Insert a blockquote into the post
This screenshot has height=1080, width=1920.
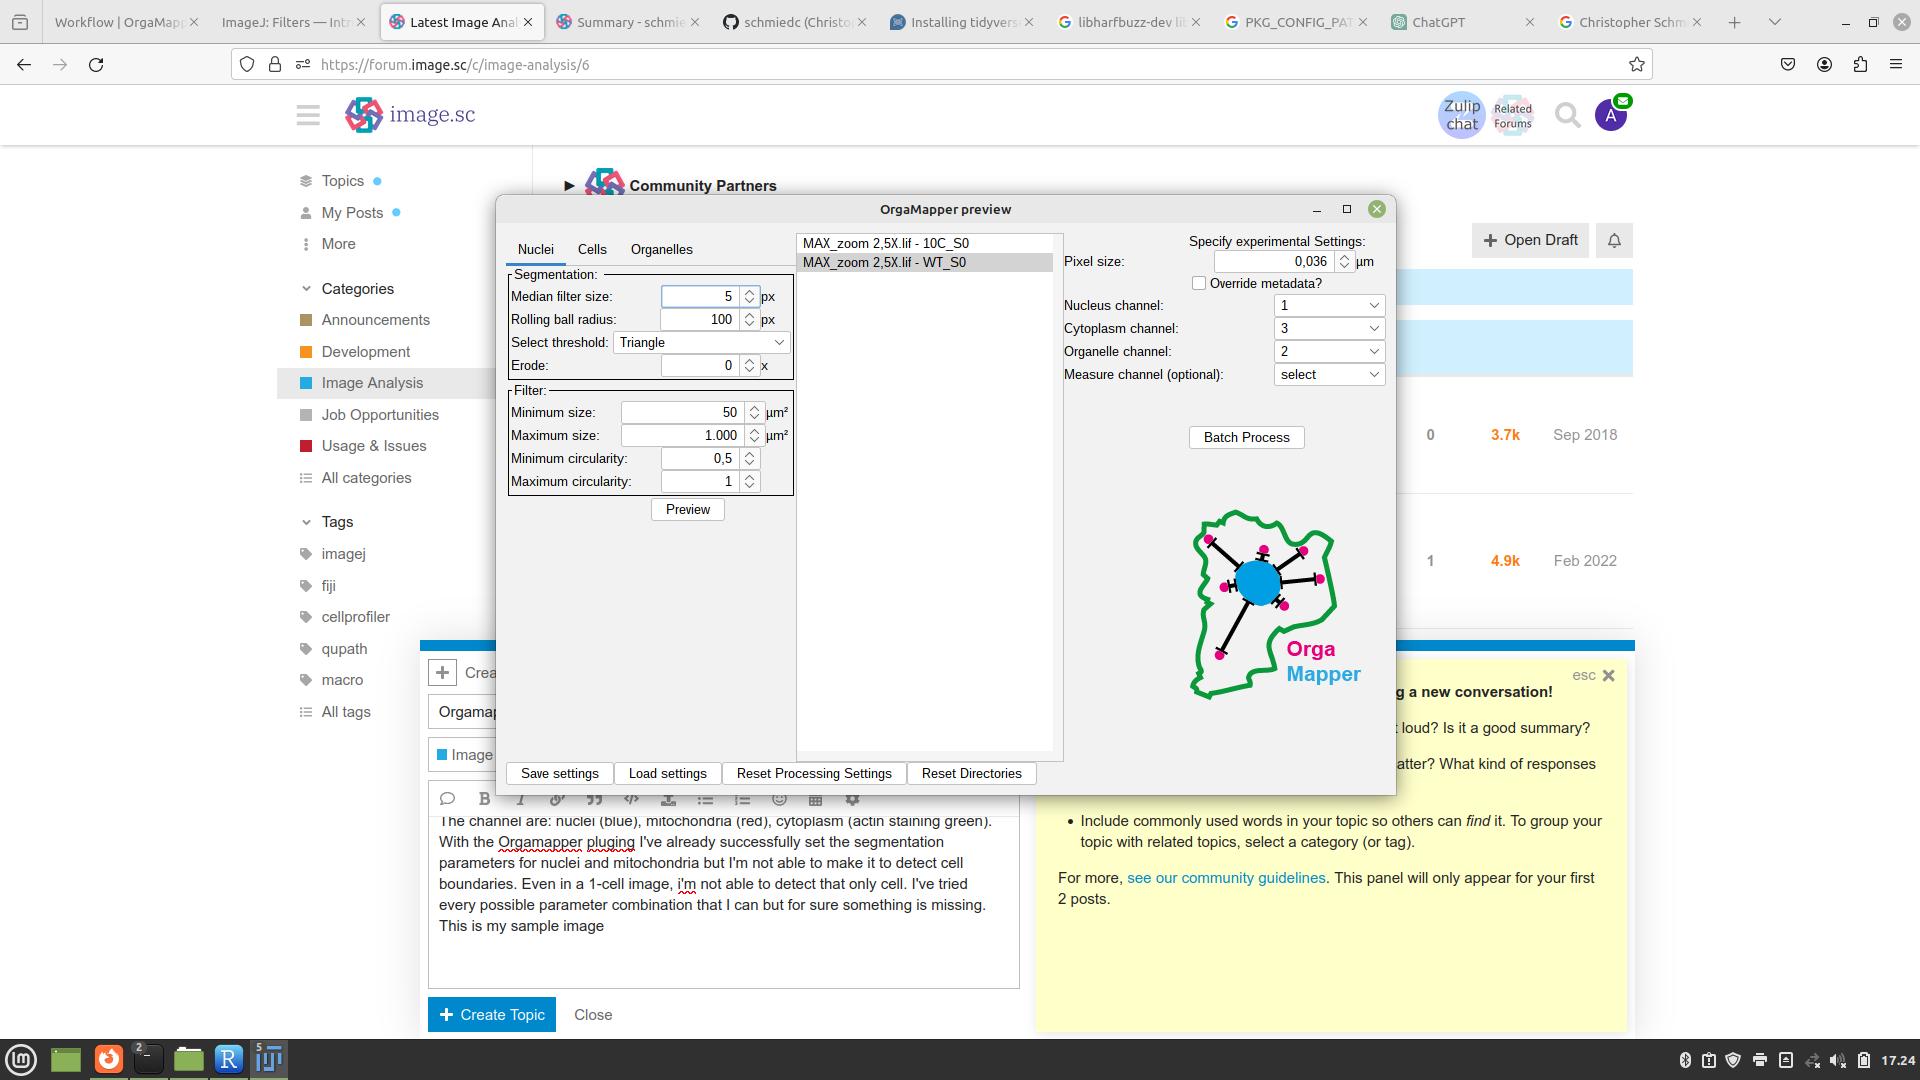[x=594, y=799]
